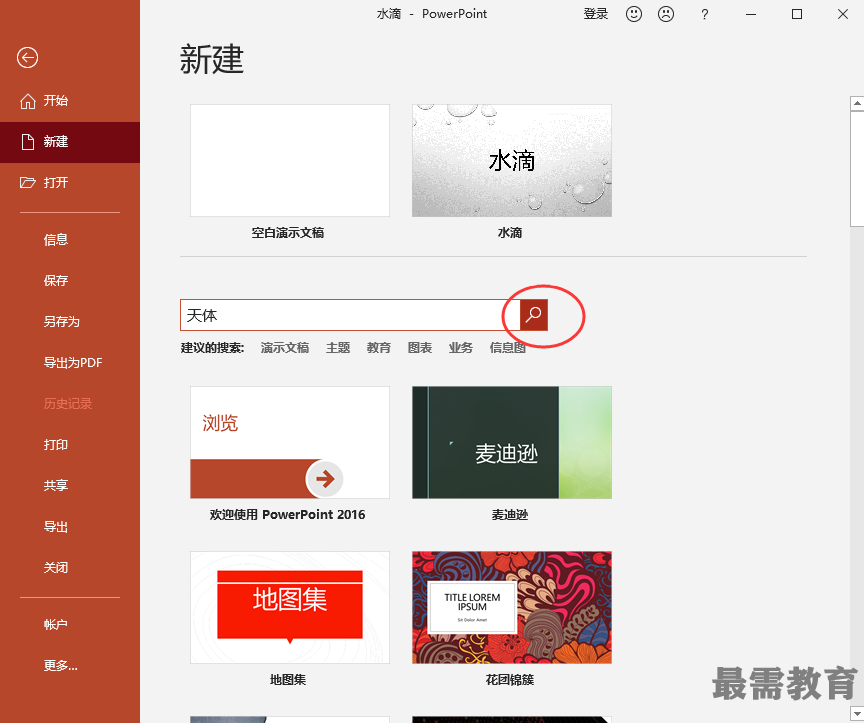
Task: Click suggested search 信息图
Action: tap(507, 348)
